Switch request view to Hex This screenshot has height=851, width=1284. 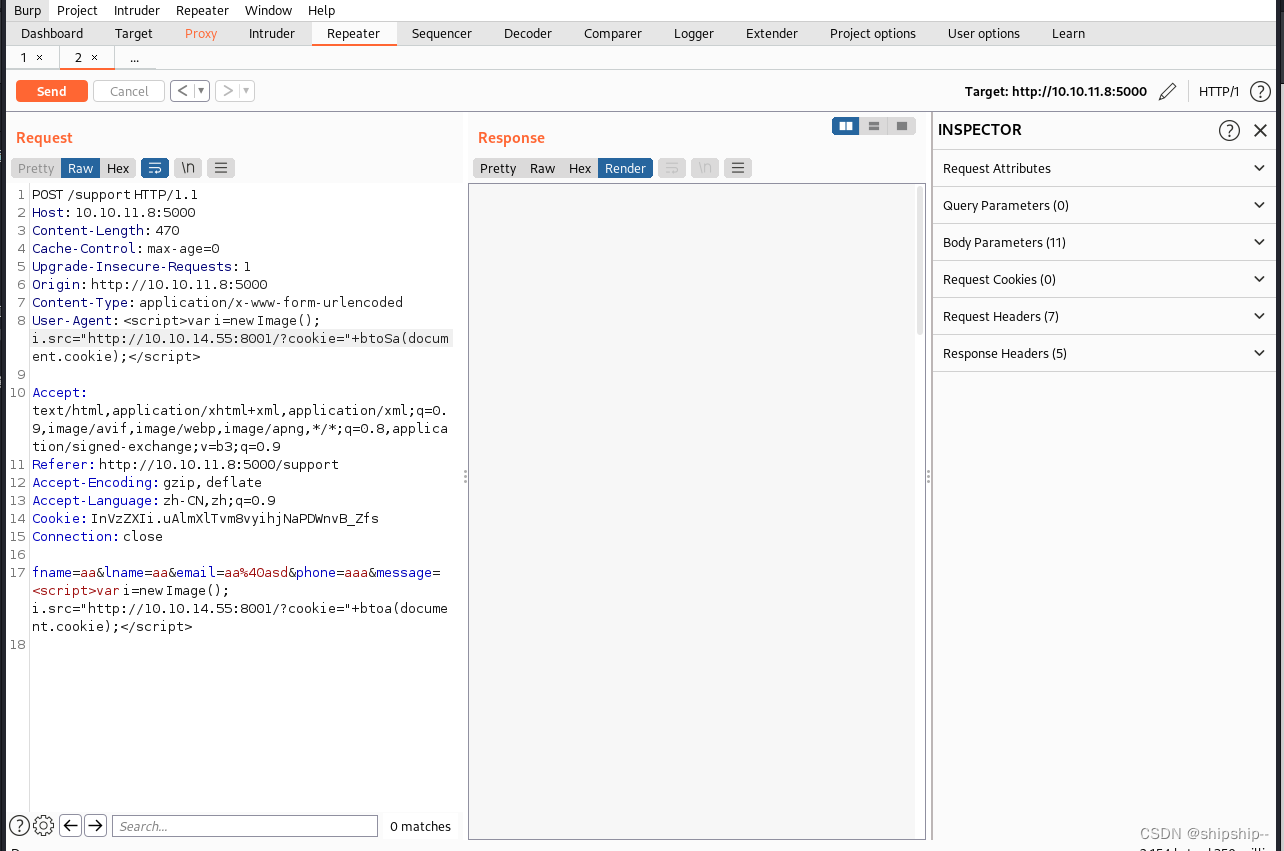(118, 168)
